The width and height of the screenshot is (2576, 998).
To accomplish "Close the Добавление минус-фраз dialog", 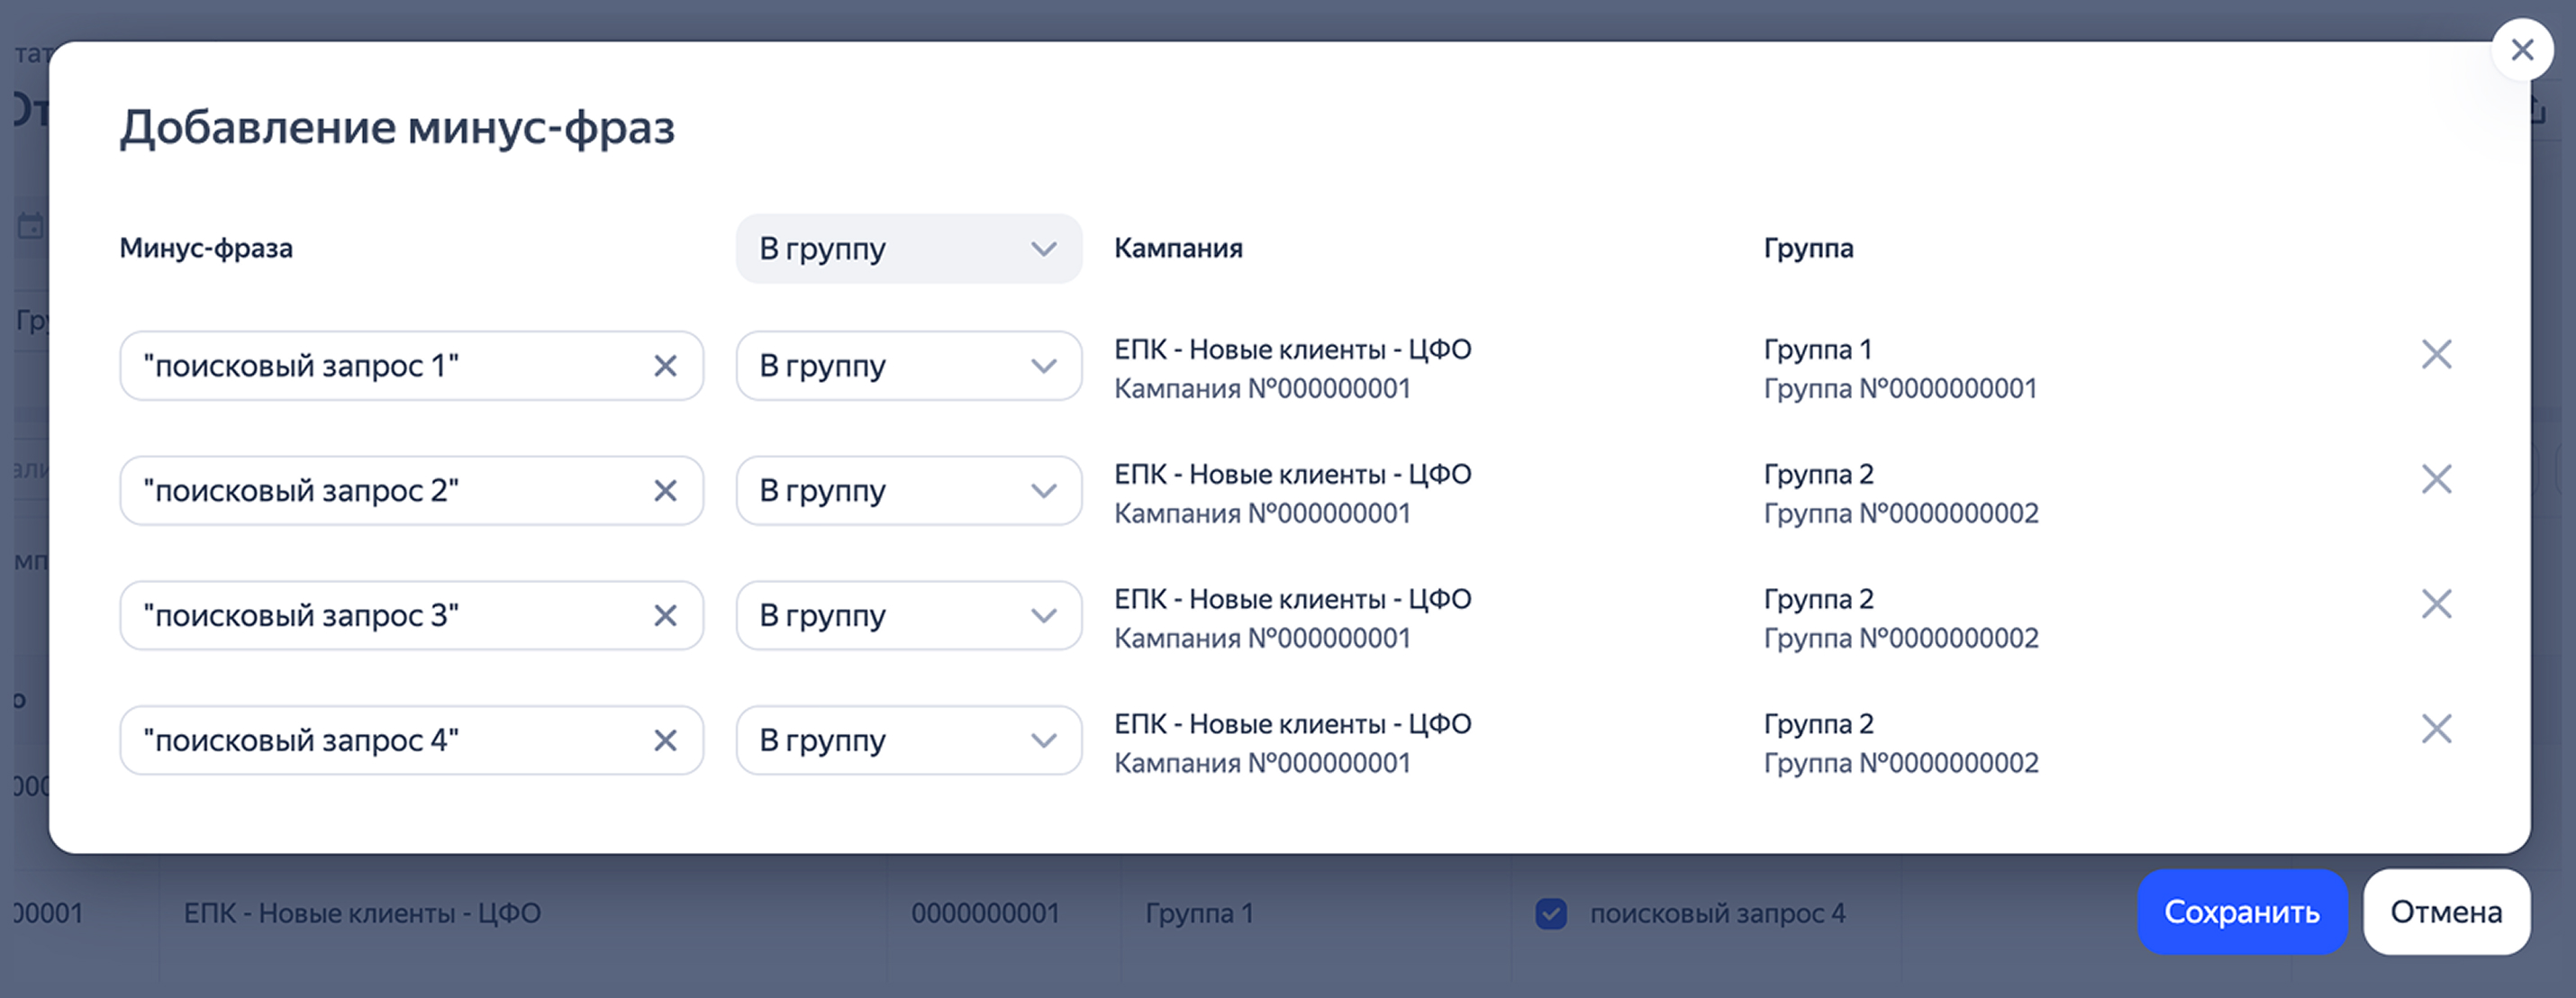I will [x=2522, y=50].
